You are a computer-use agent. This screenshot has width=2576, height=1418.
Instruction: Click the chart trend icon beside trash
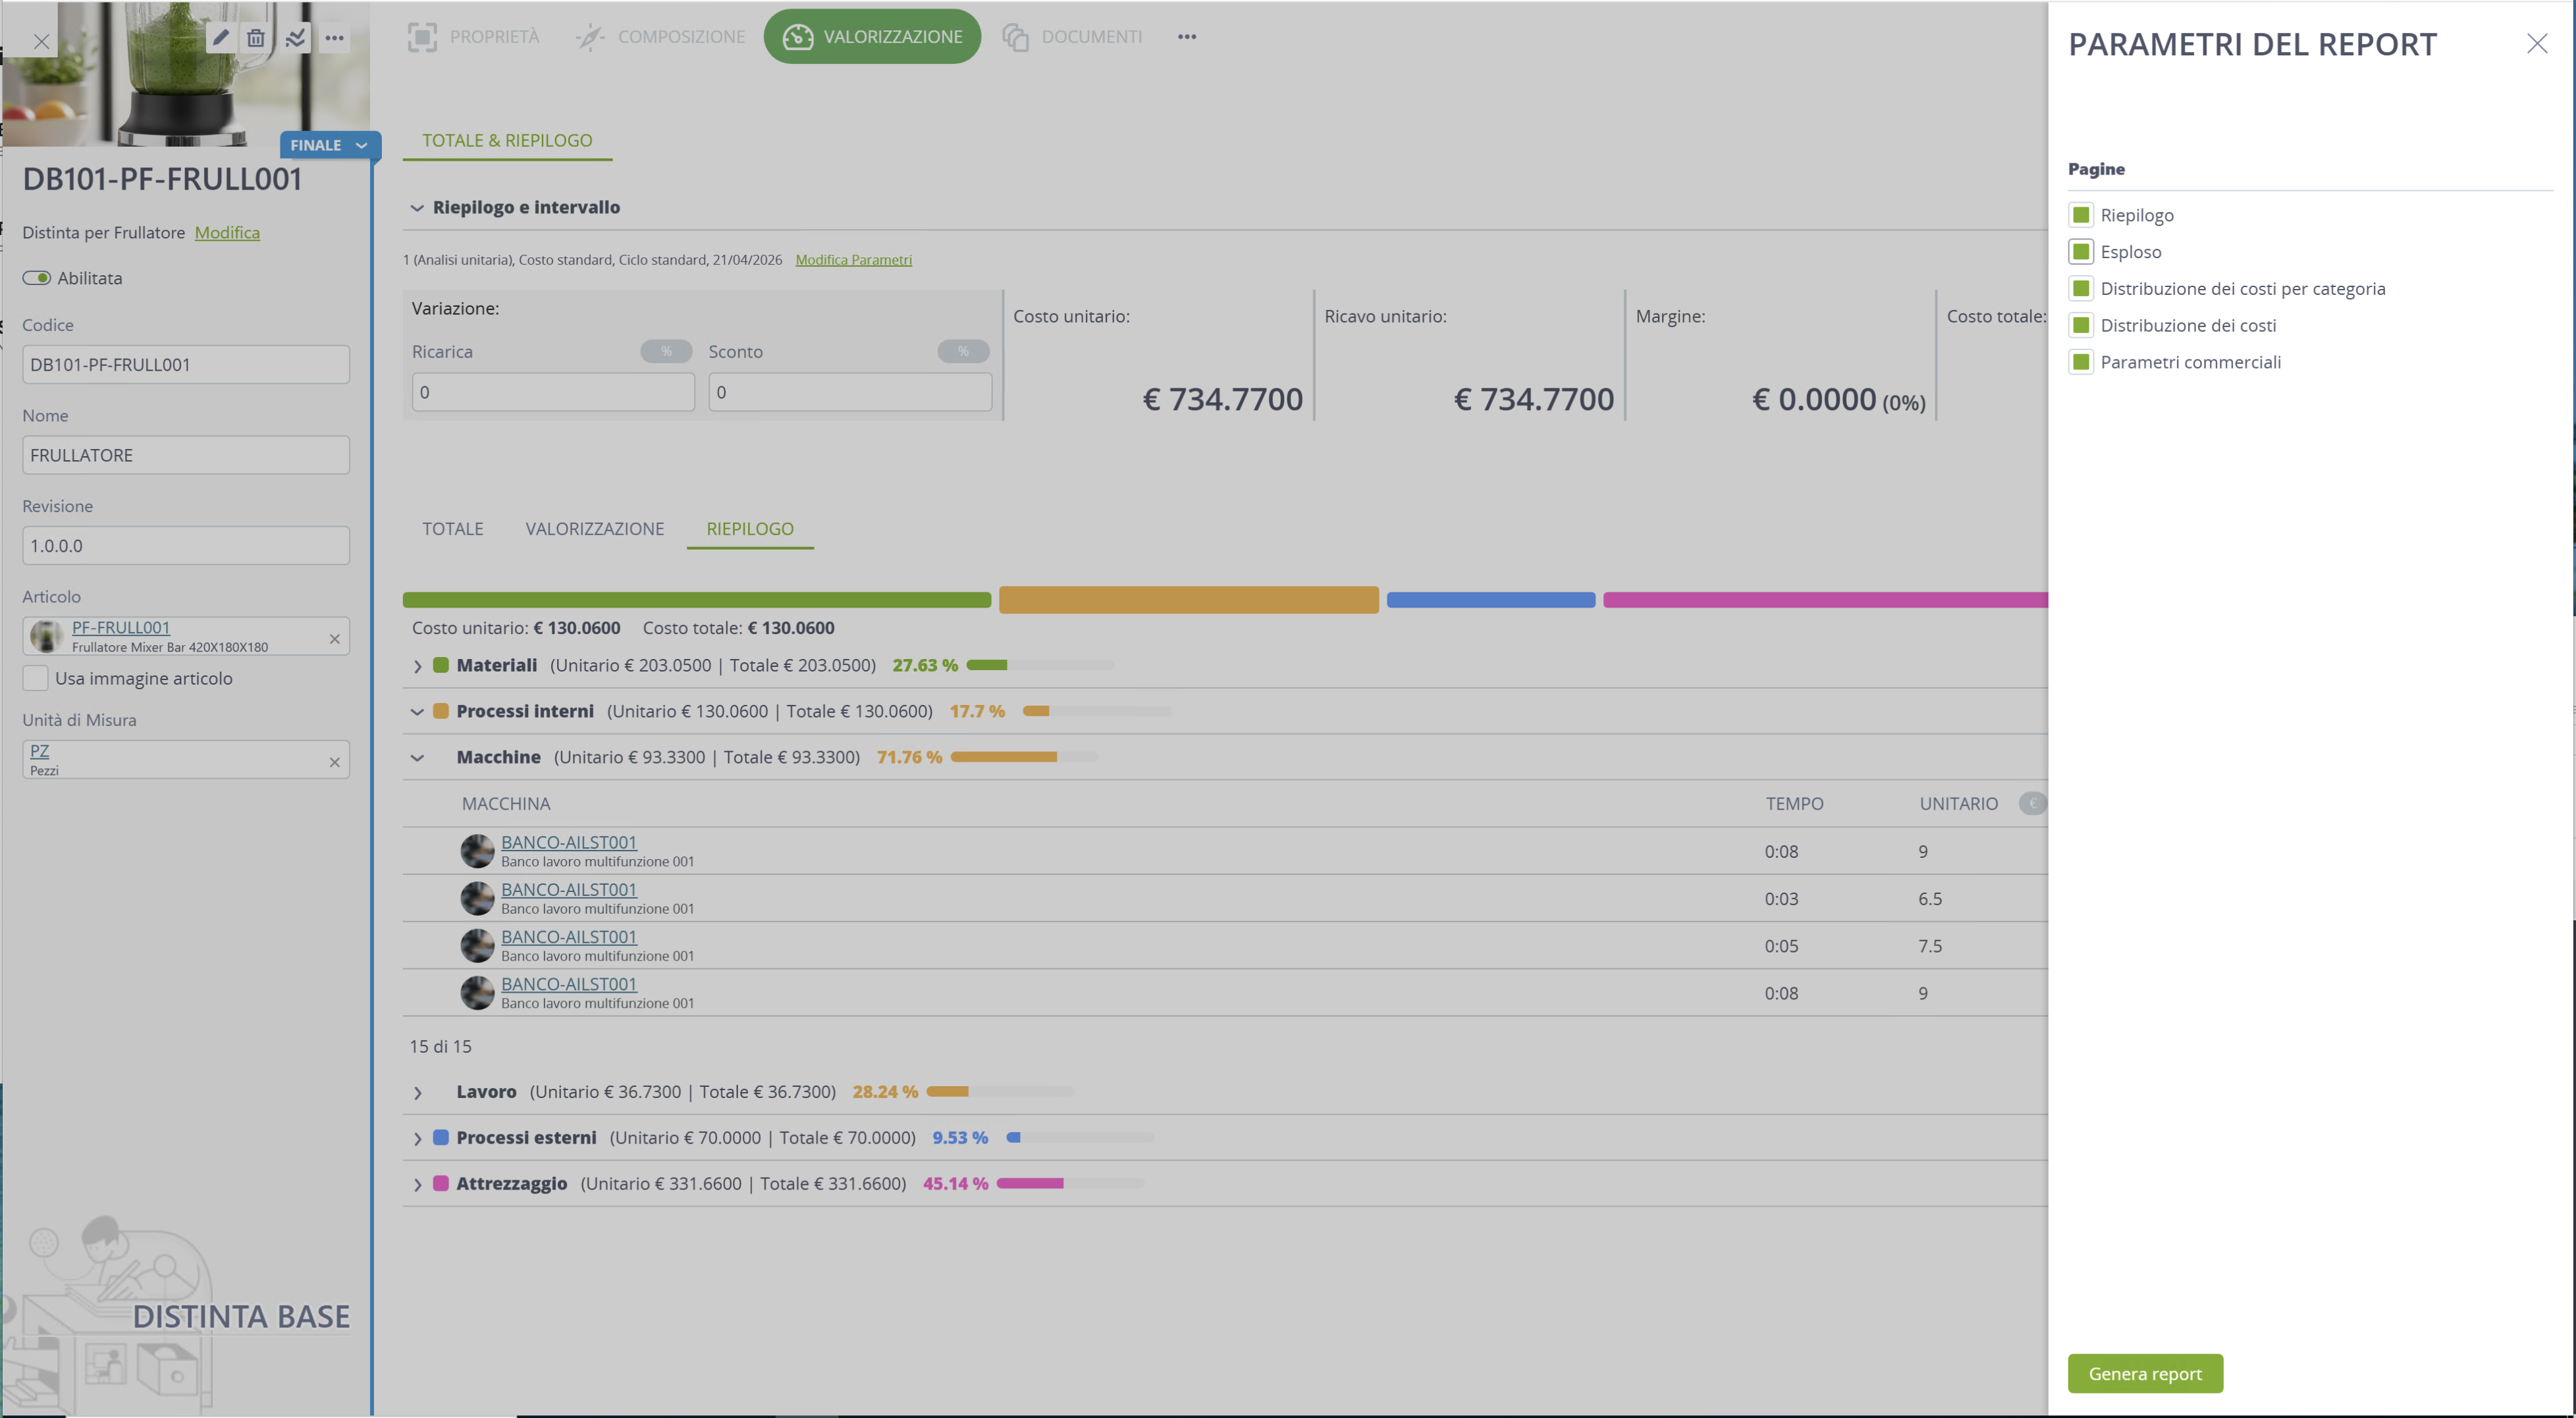(295, 38)
